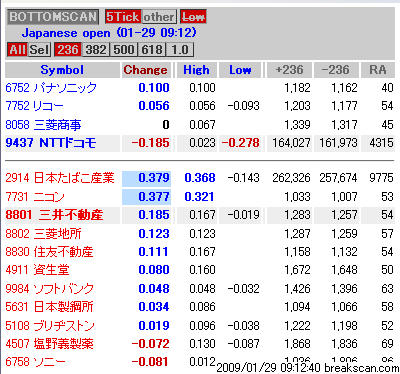
Task: Sort by the Change column header
Action: point(146,70)
